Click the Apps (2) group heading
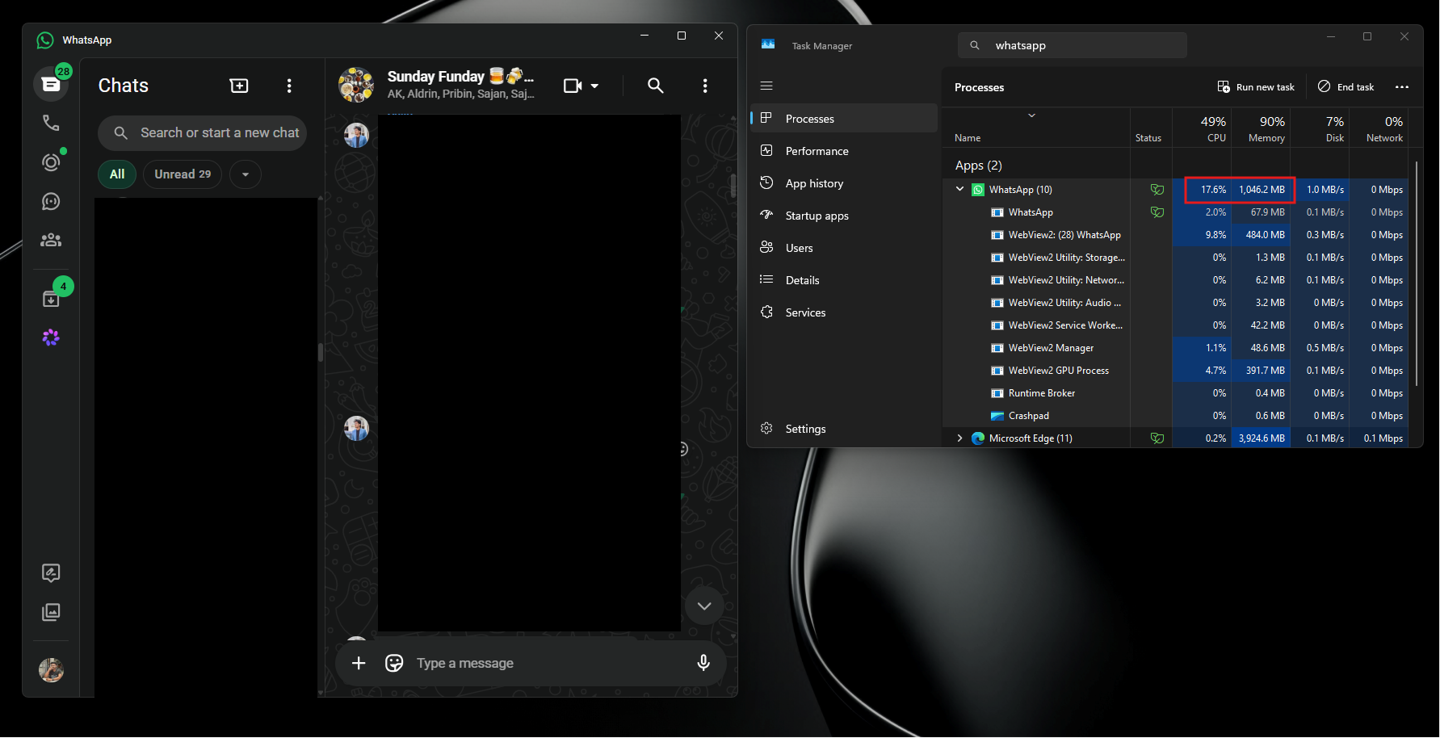The width and height of the screenshot is (1440, 738). coord(978,165)
